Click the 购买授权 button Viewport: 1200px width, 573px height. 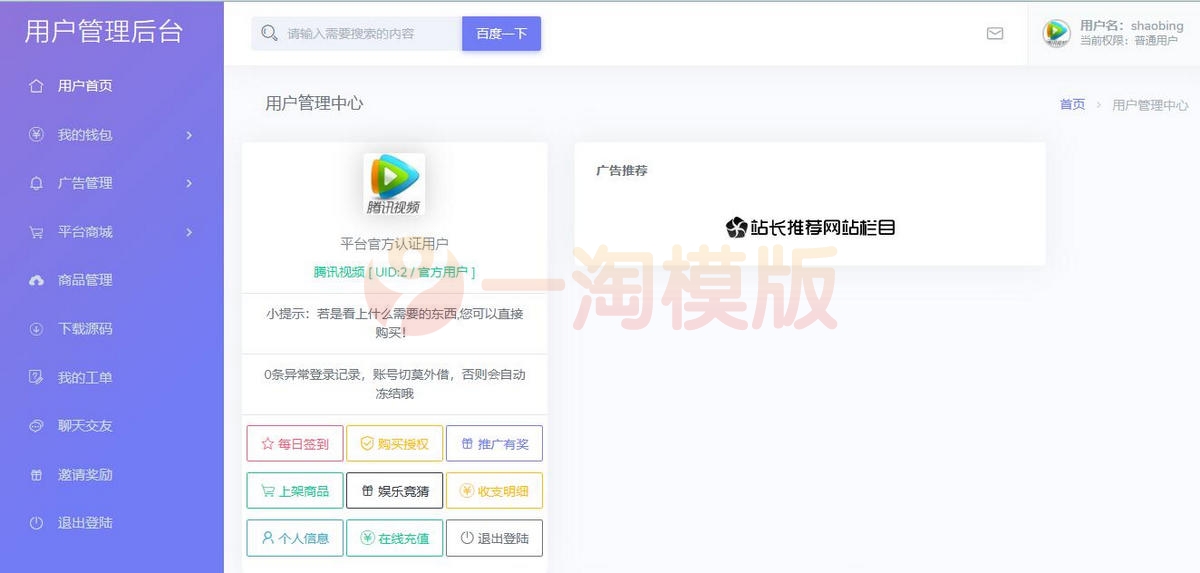[394, 443]
